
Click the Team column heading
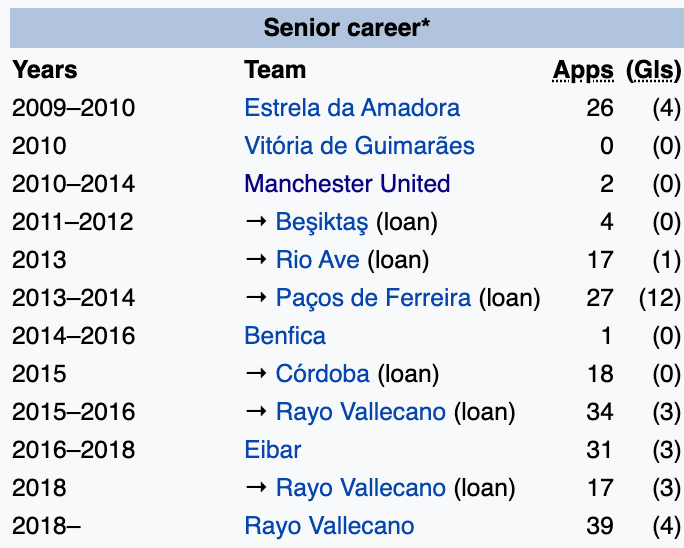(275, 70)
